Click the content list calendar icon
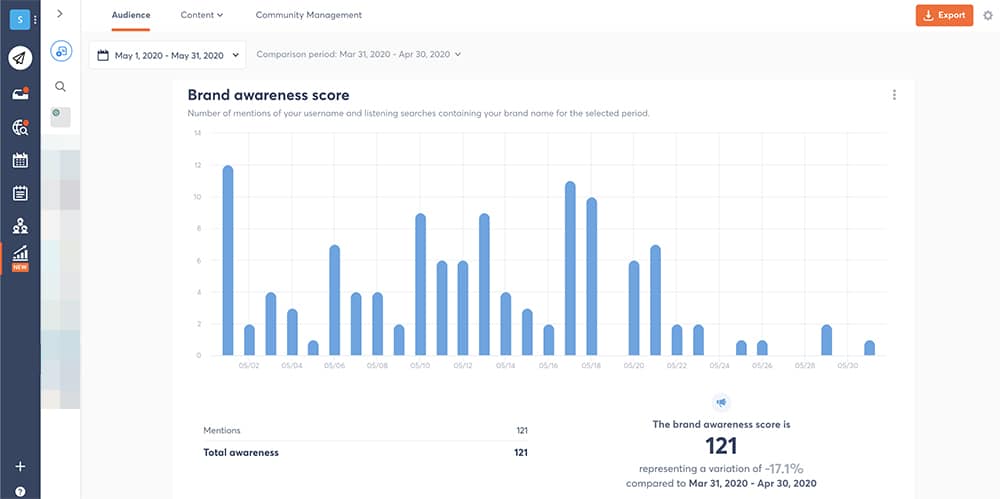 pyautogui.click(x=20, y=193)
